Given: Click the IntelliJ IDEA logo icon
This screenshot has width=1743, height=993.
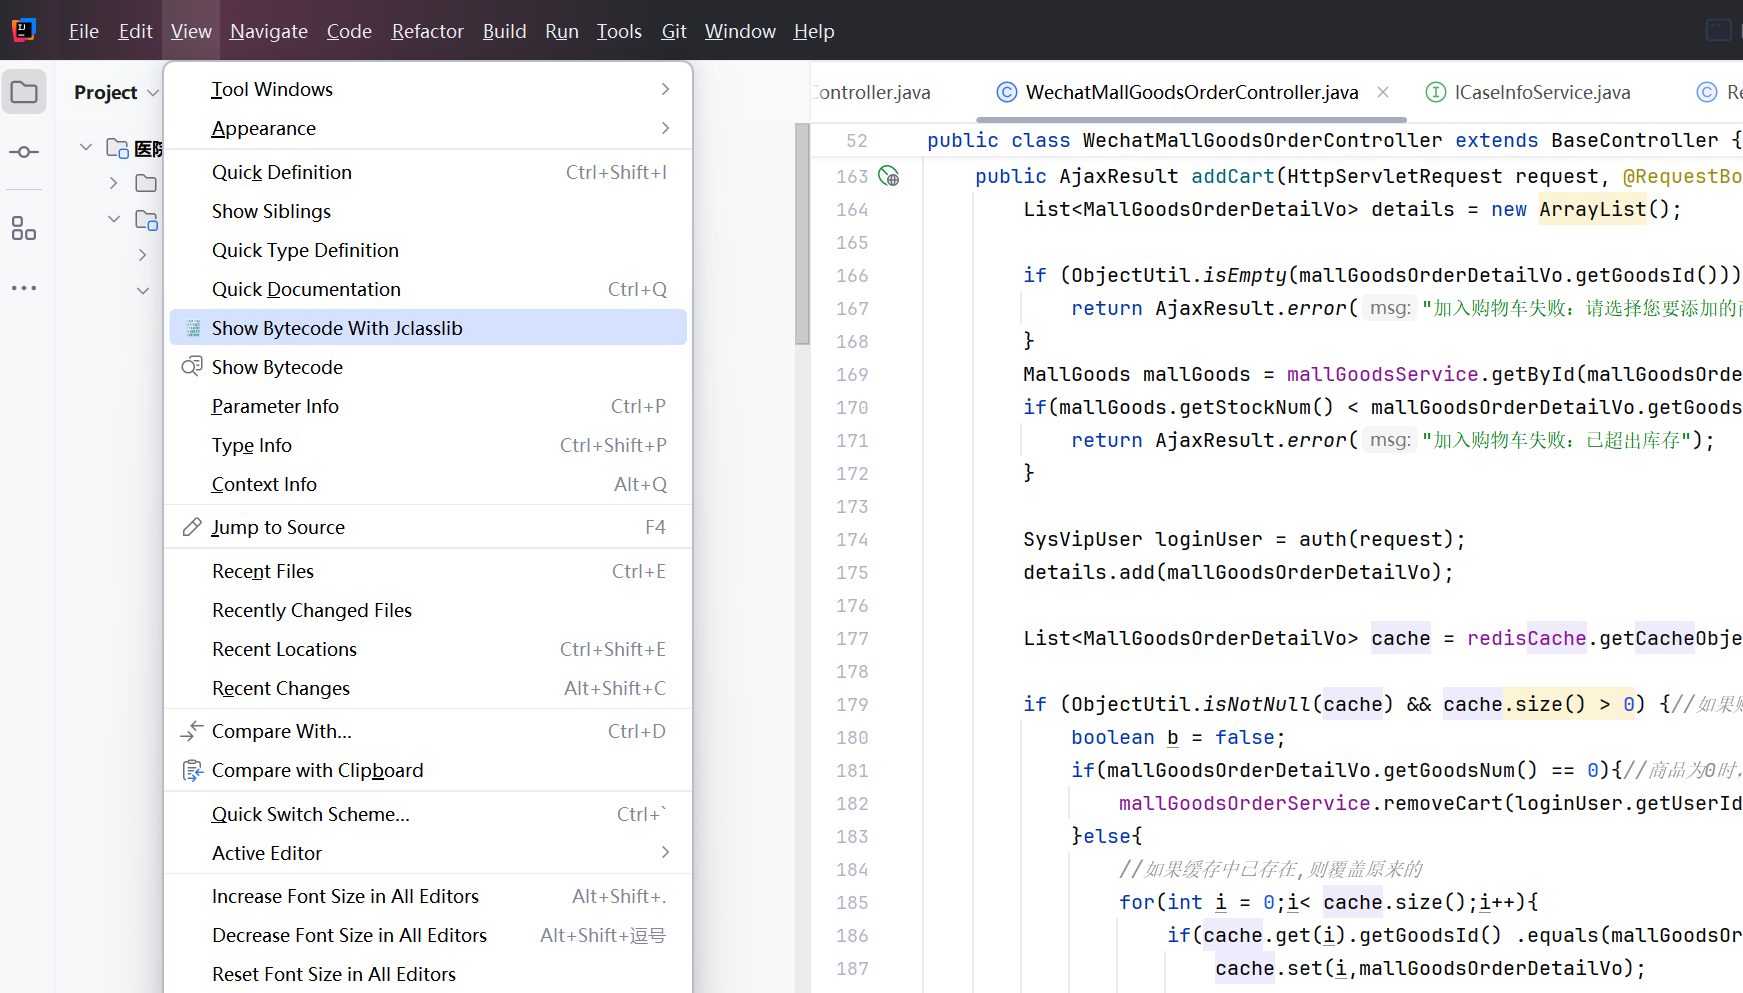Looking at the screenshot, I should coord(24,30).
